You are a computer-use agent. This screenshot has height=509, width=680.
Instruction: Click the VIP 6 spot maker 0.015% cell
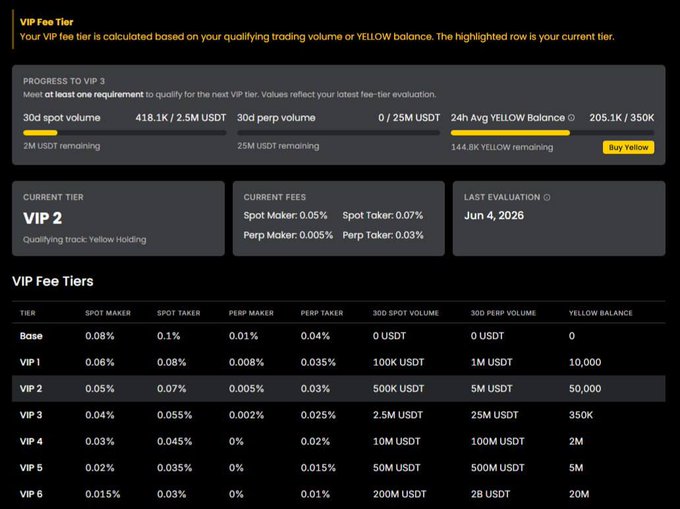[102, 494]
